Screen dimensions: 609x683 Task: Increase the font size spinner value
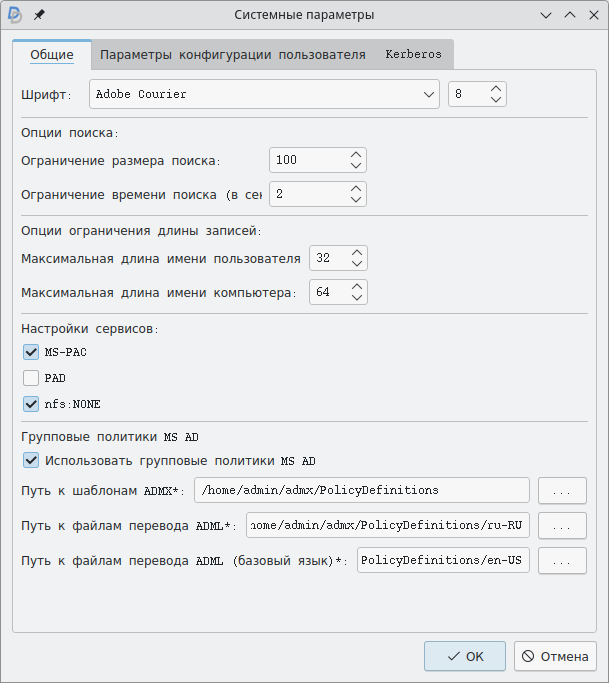(496, 89)
